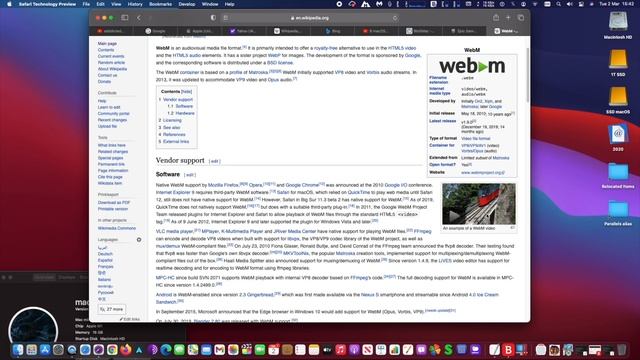Launch Firefox from the Dock
This screenshot has height=360, width=640.
pyautogui.click(x=126, y=349)
